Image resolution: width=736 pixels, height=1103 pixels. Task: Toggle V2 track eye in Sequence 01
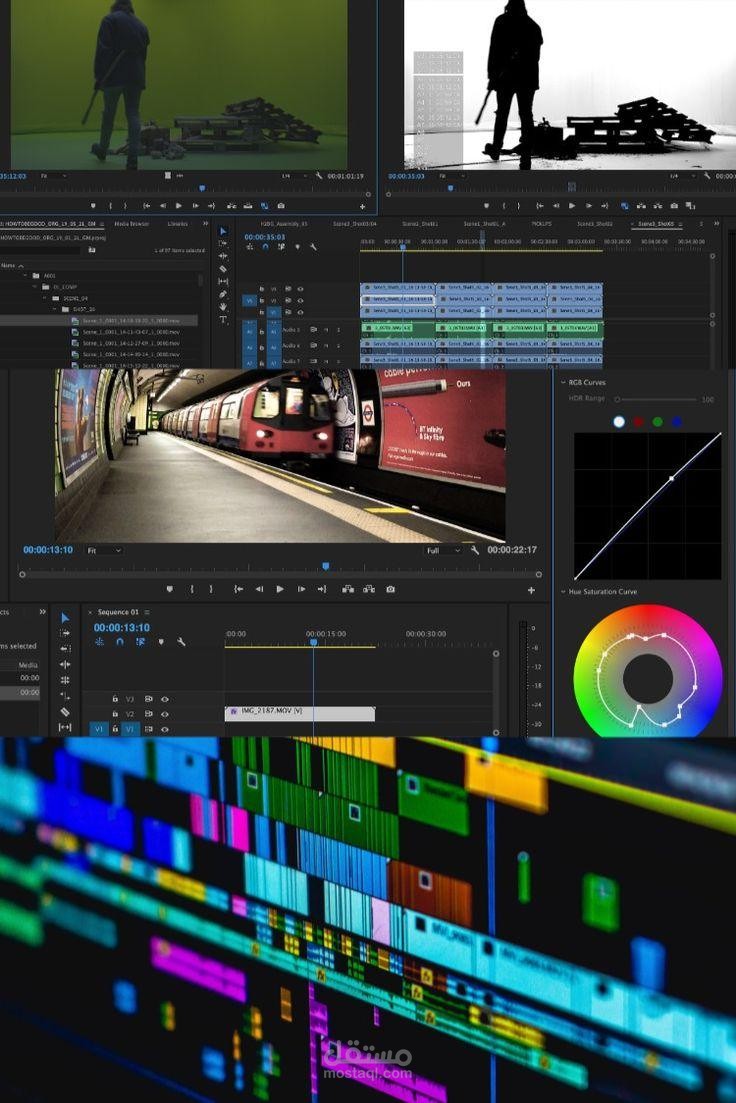(x=165, y=714)
